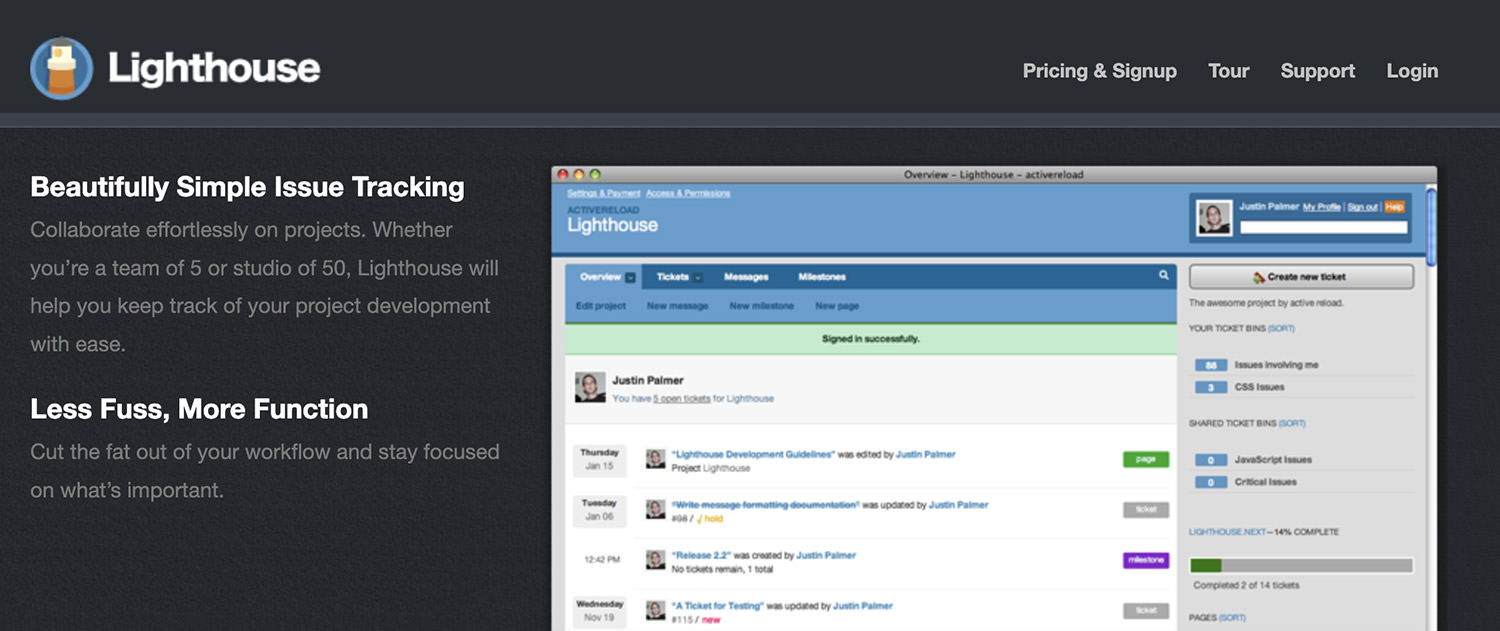Click the search magnifier icon in app screenshot
The height and width of the screenshot is (631, 1500).
tap(1164, 275)
